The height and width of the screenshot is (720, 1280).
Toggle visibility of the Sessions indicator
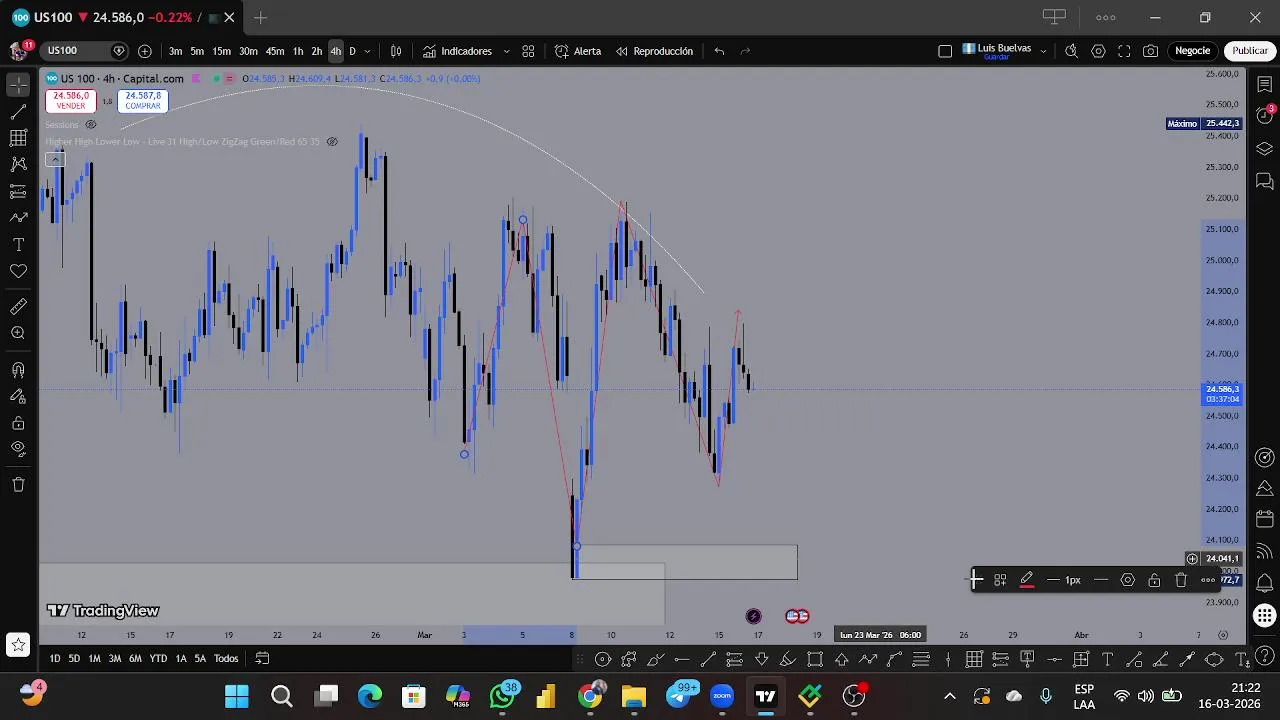tap(90, 125)
